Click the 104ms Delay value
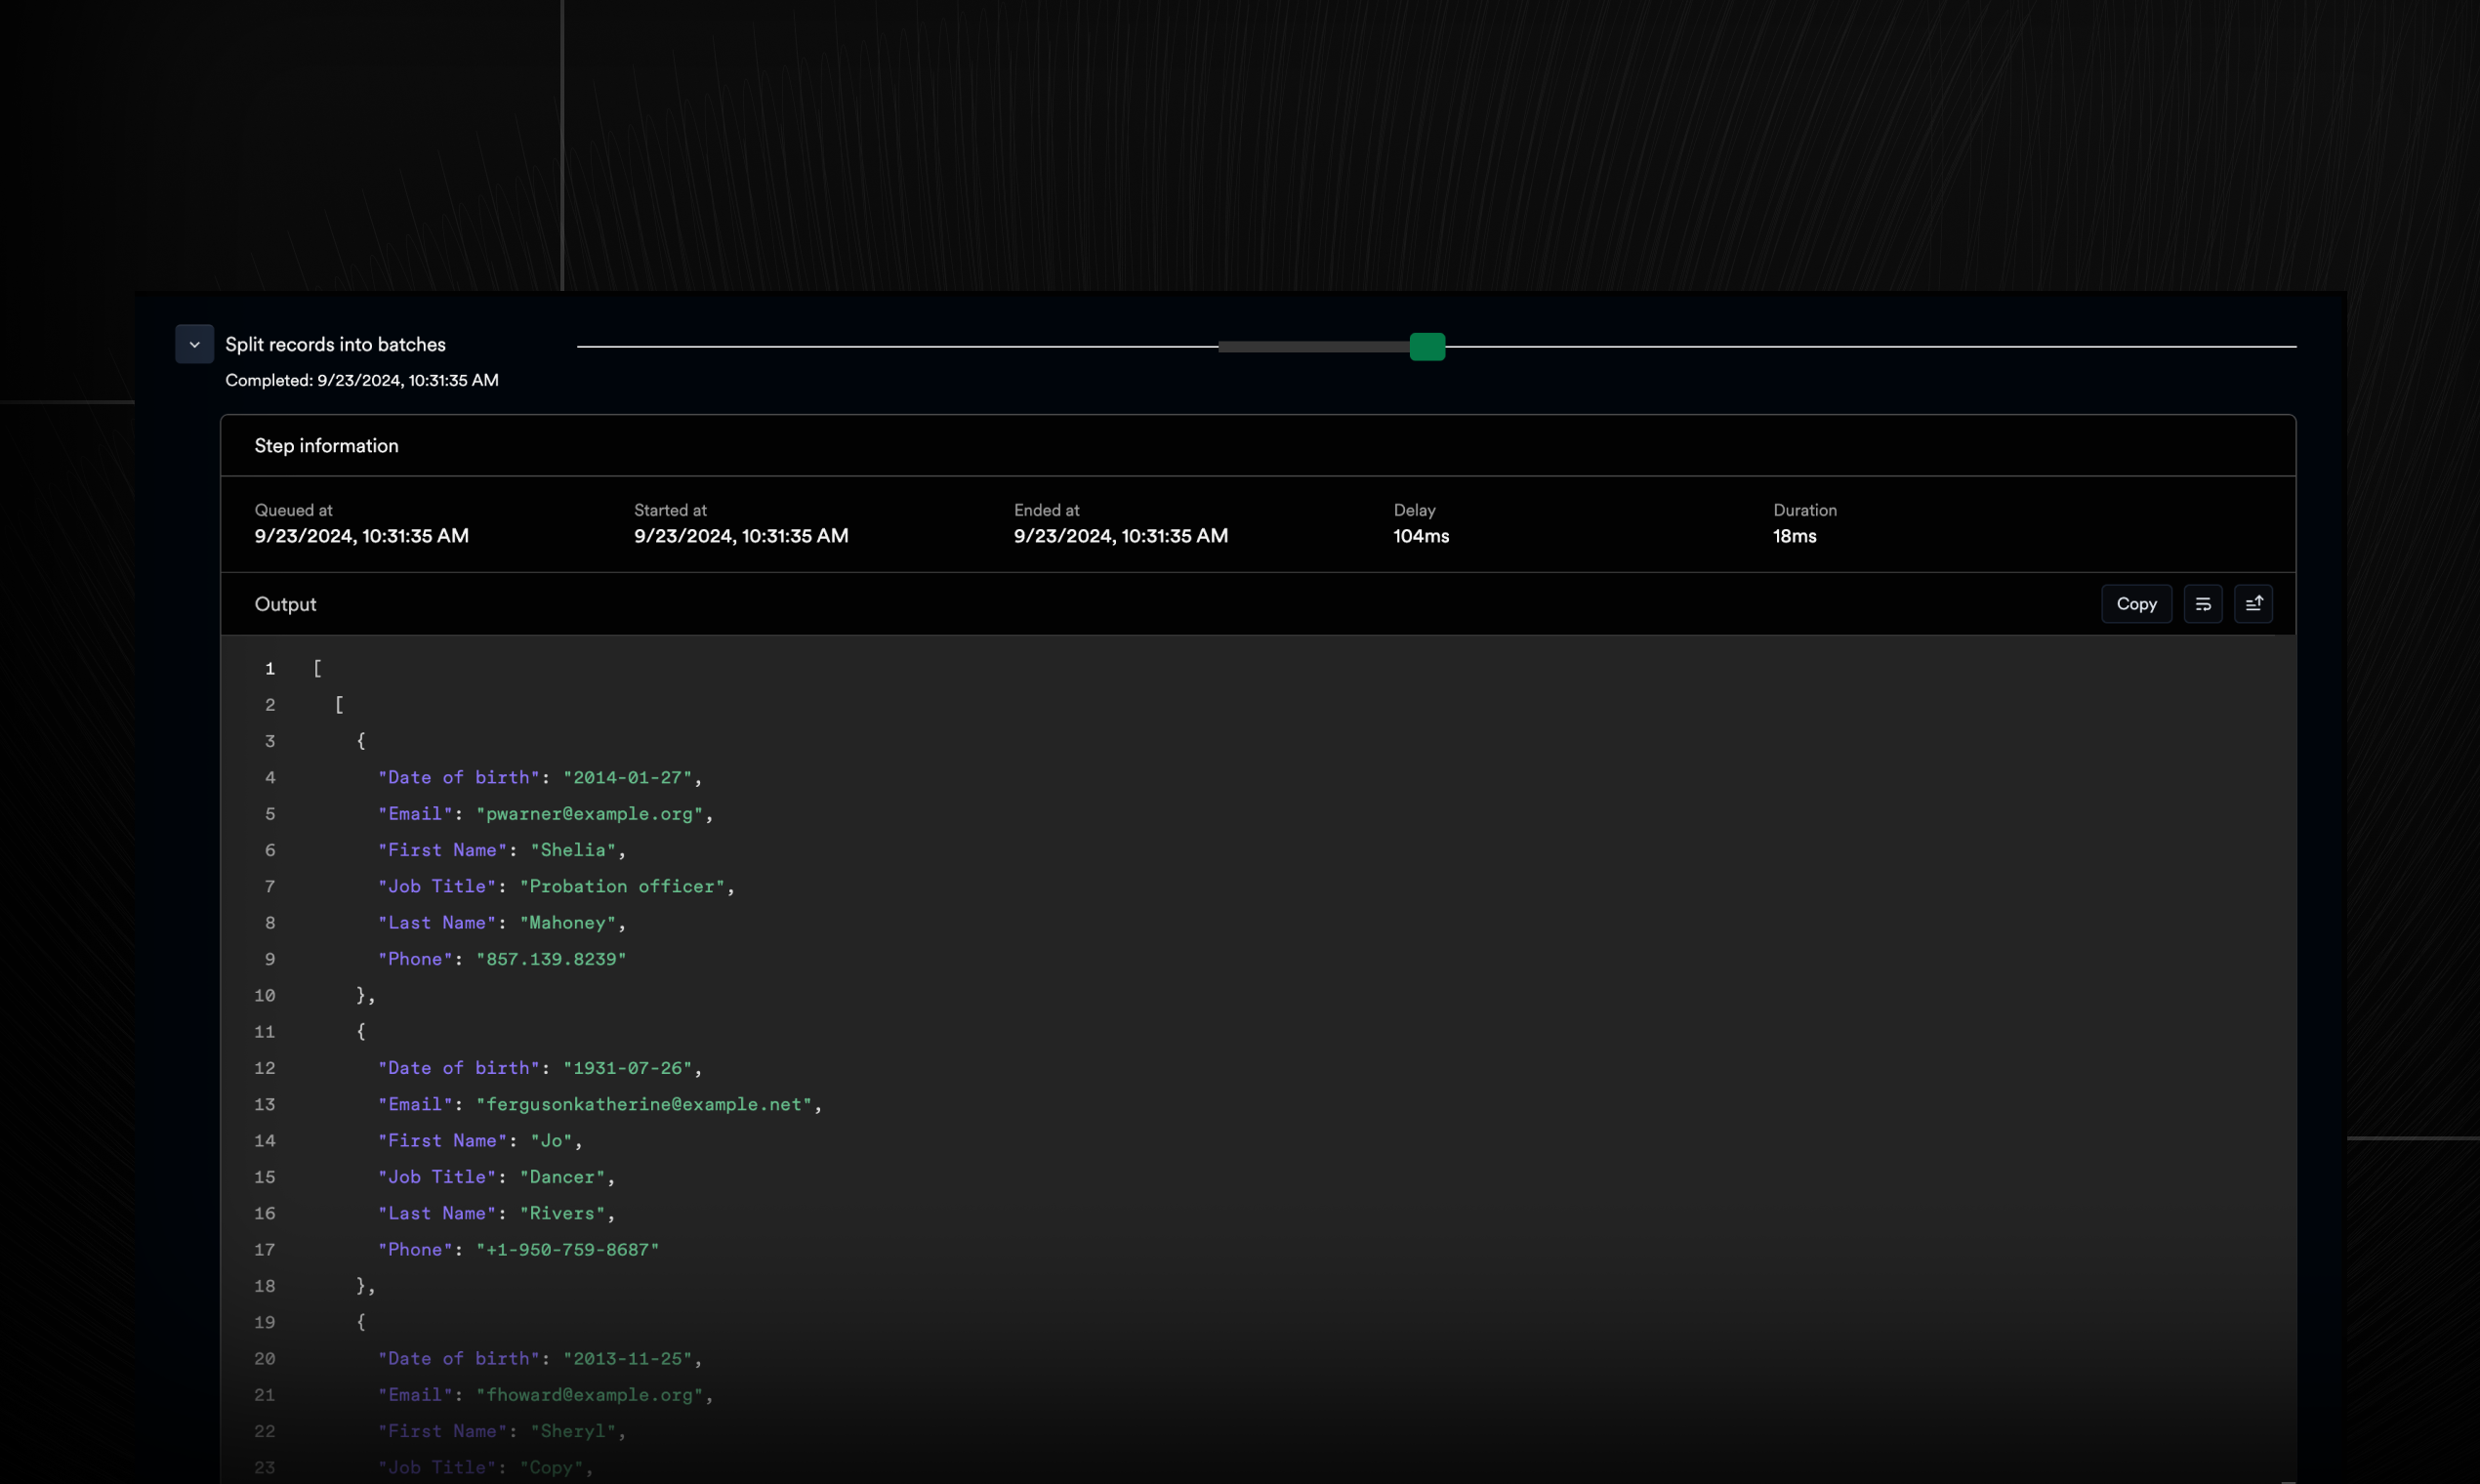 (1421, 536)
